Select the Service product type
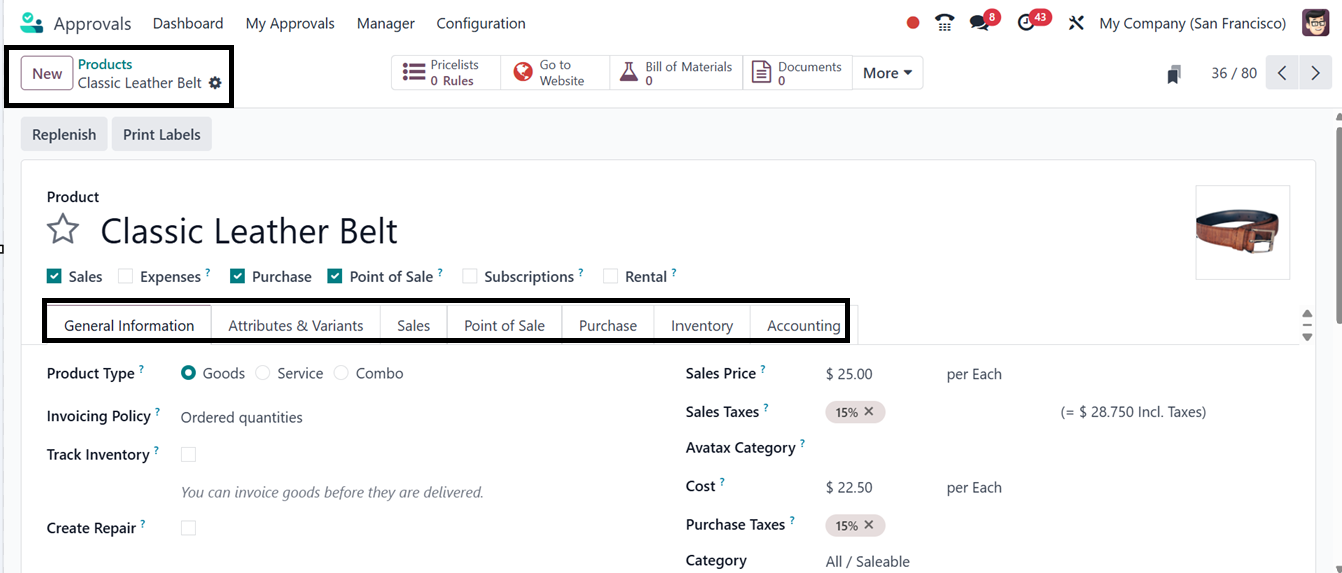Viewport: 1342px width, 573px height. coord(263,373)
